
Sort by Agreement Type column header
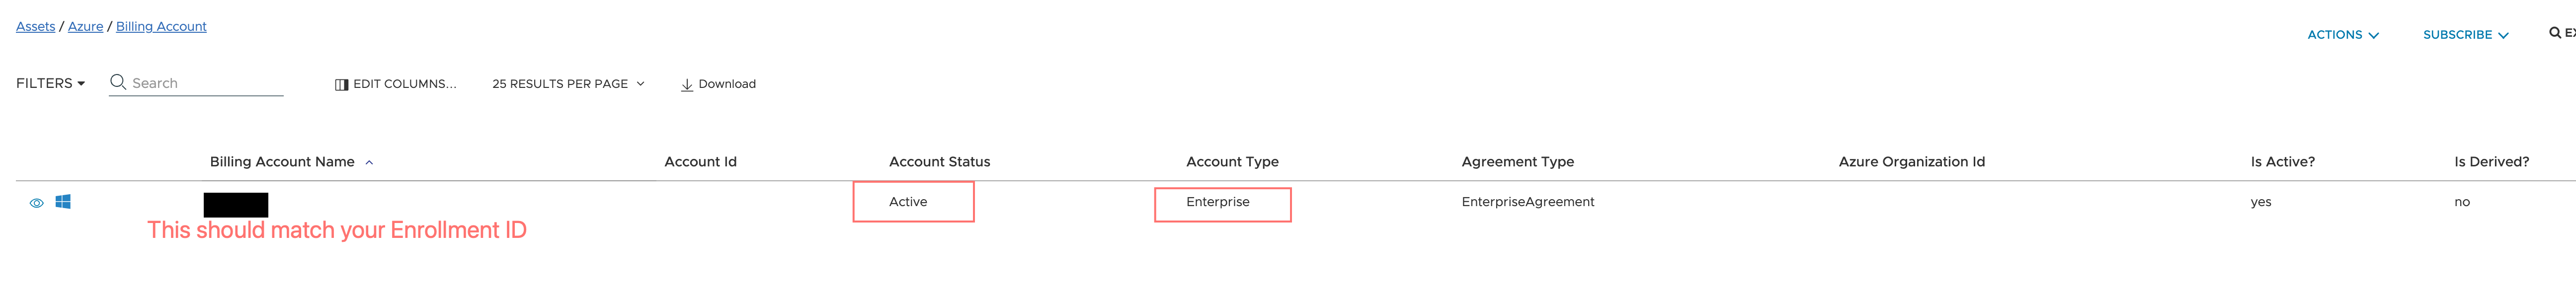click(1517, 162)
